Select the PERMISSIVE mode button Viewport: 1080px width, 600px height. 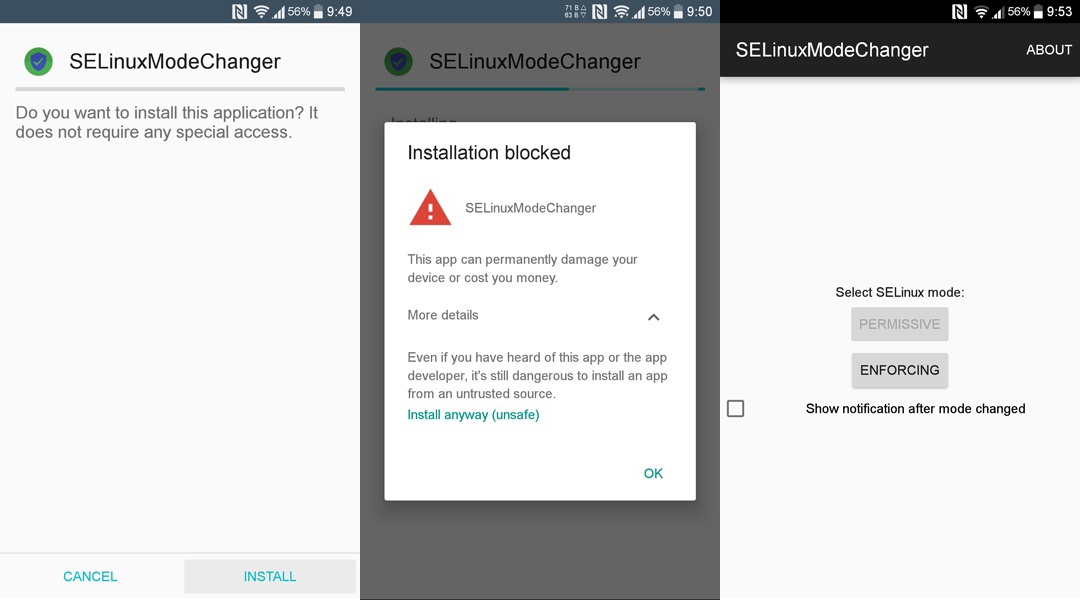(900, 324)
